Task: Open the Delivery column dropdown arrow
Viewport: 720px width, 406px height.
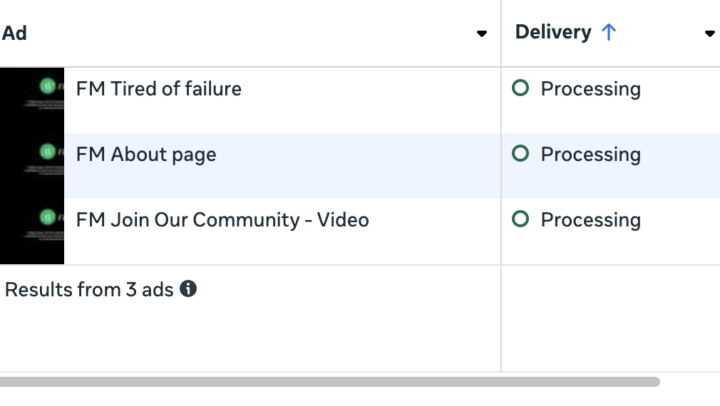Action: point(710,34)
